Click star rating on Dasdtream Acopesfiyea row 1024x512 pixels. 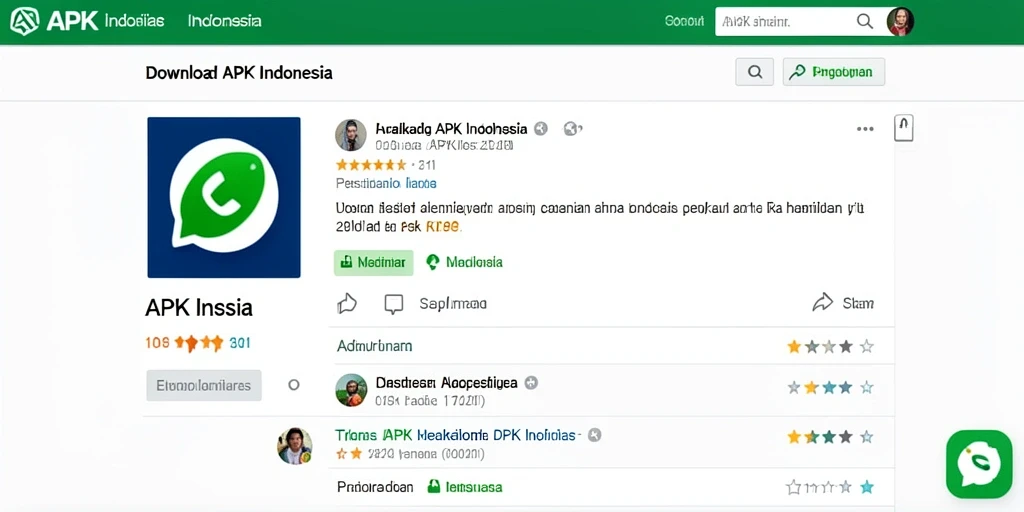tap(830, 388)
